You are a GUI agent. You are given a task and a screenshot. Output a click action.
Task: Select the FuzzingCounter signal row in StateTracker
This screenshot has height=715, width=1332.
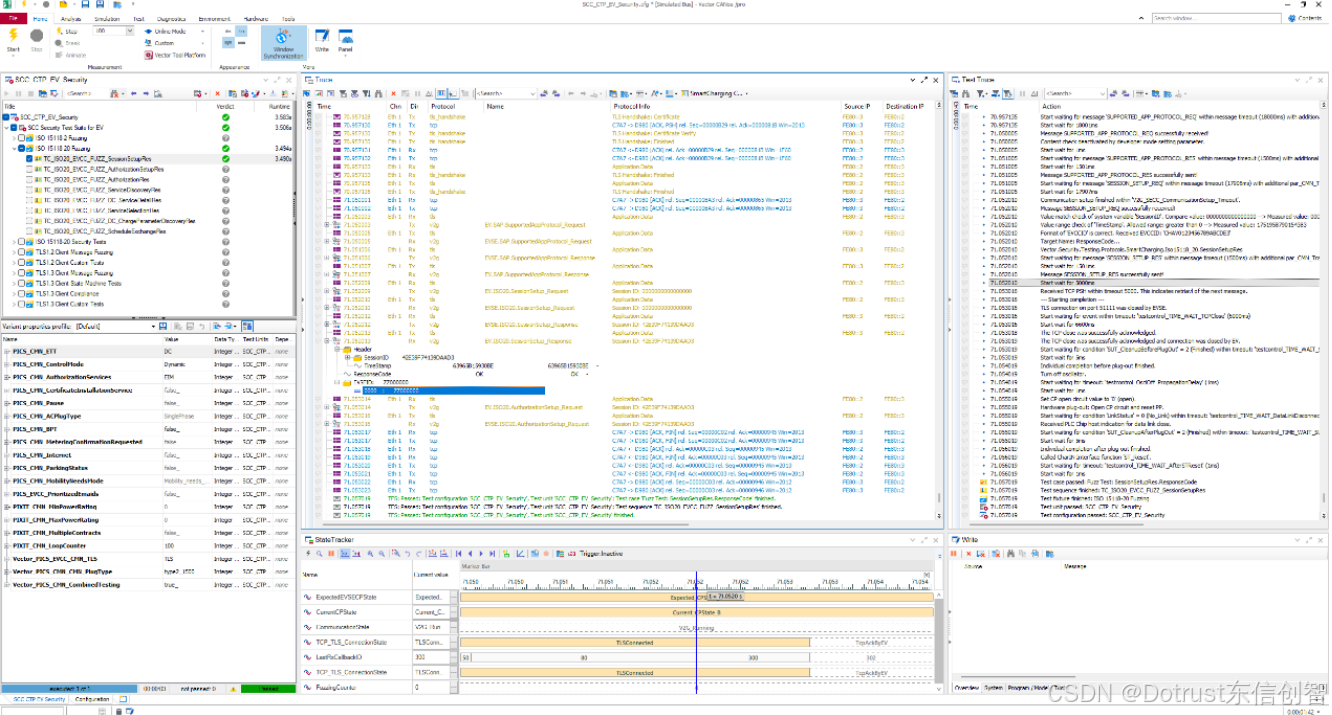point(378,688)
